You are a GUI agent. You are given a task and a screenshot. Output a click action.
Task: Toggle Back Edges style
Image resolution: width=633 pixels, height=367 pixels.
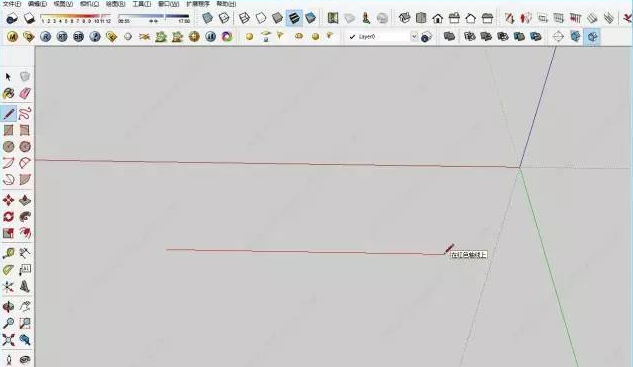coord(224,18)
